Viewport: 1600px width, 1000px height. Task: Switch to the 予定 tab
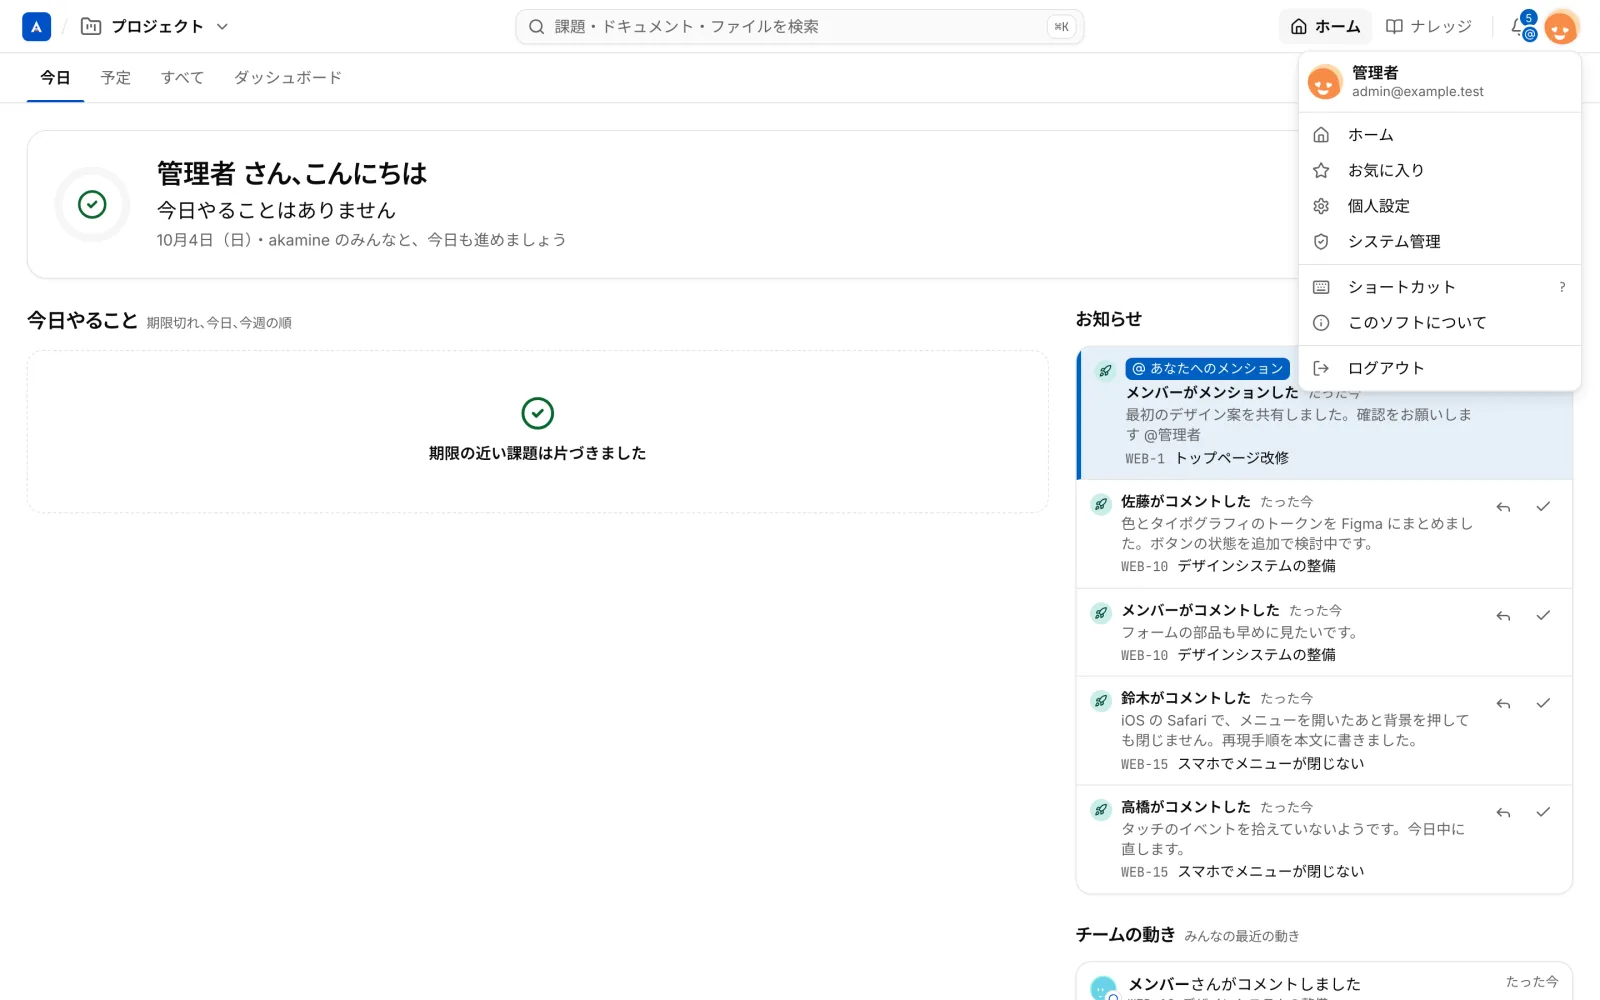pos(116,78)
